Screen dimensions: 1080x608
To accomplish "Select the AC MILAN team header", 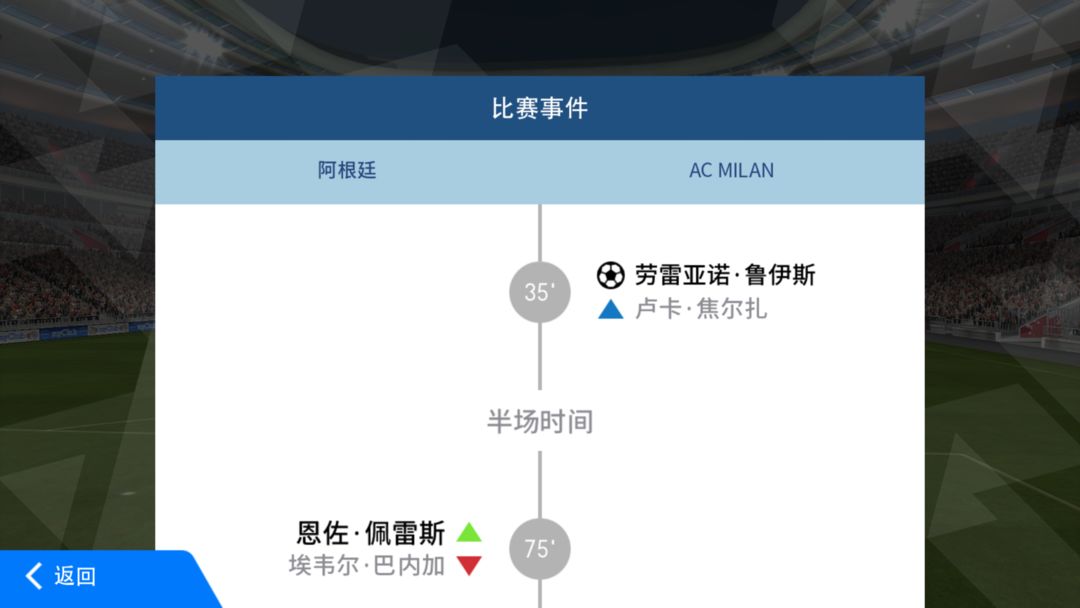I will tap(731, 170).
